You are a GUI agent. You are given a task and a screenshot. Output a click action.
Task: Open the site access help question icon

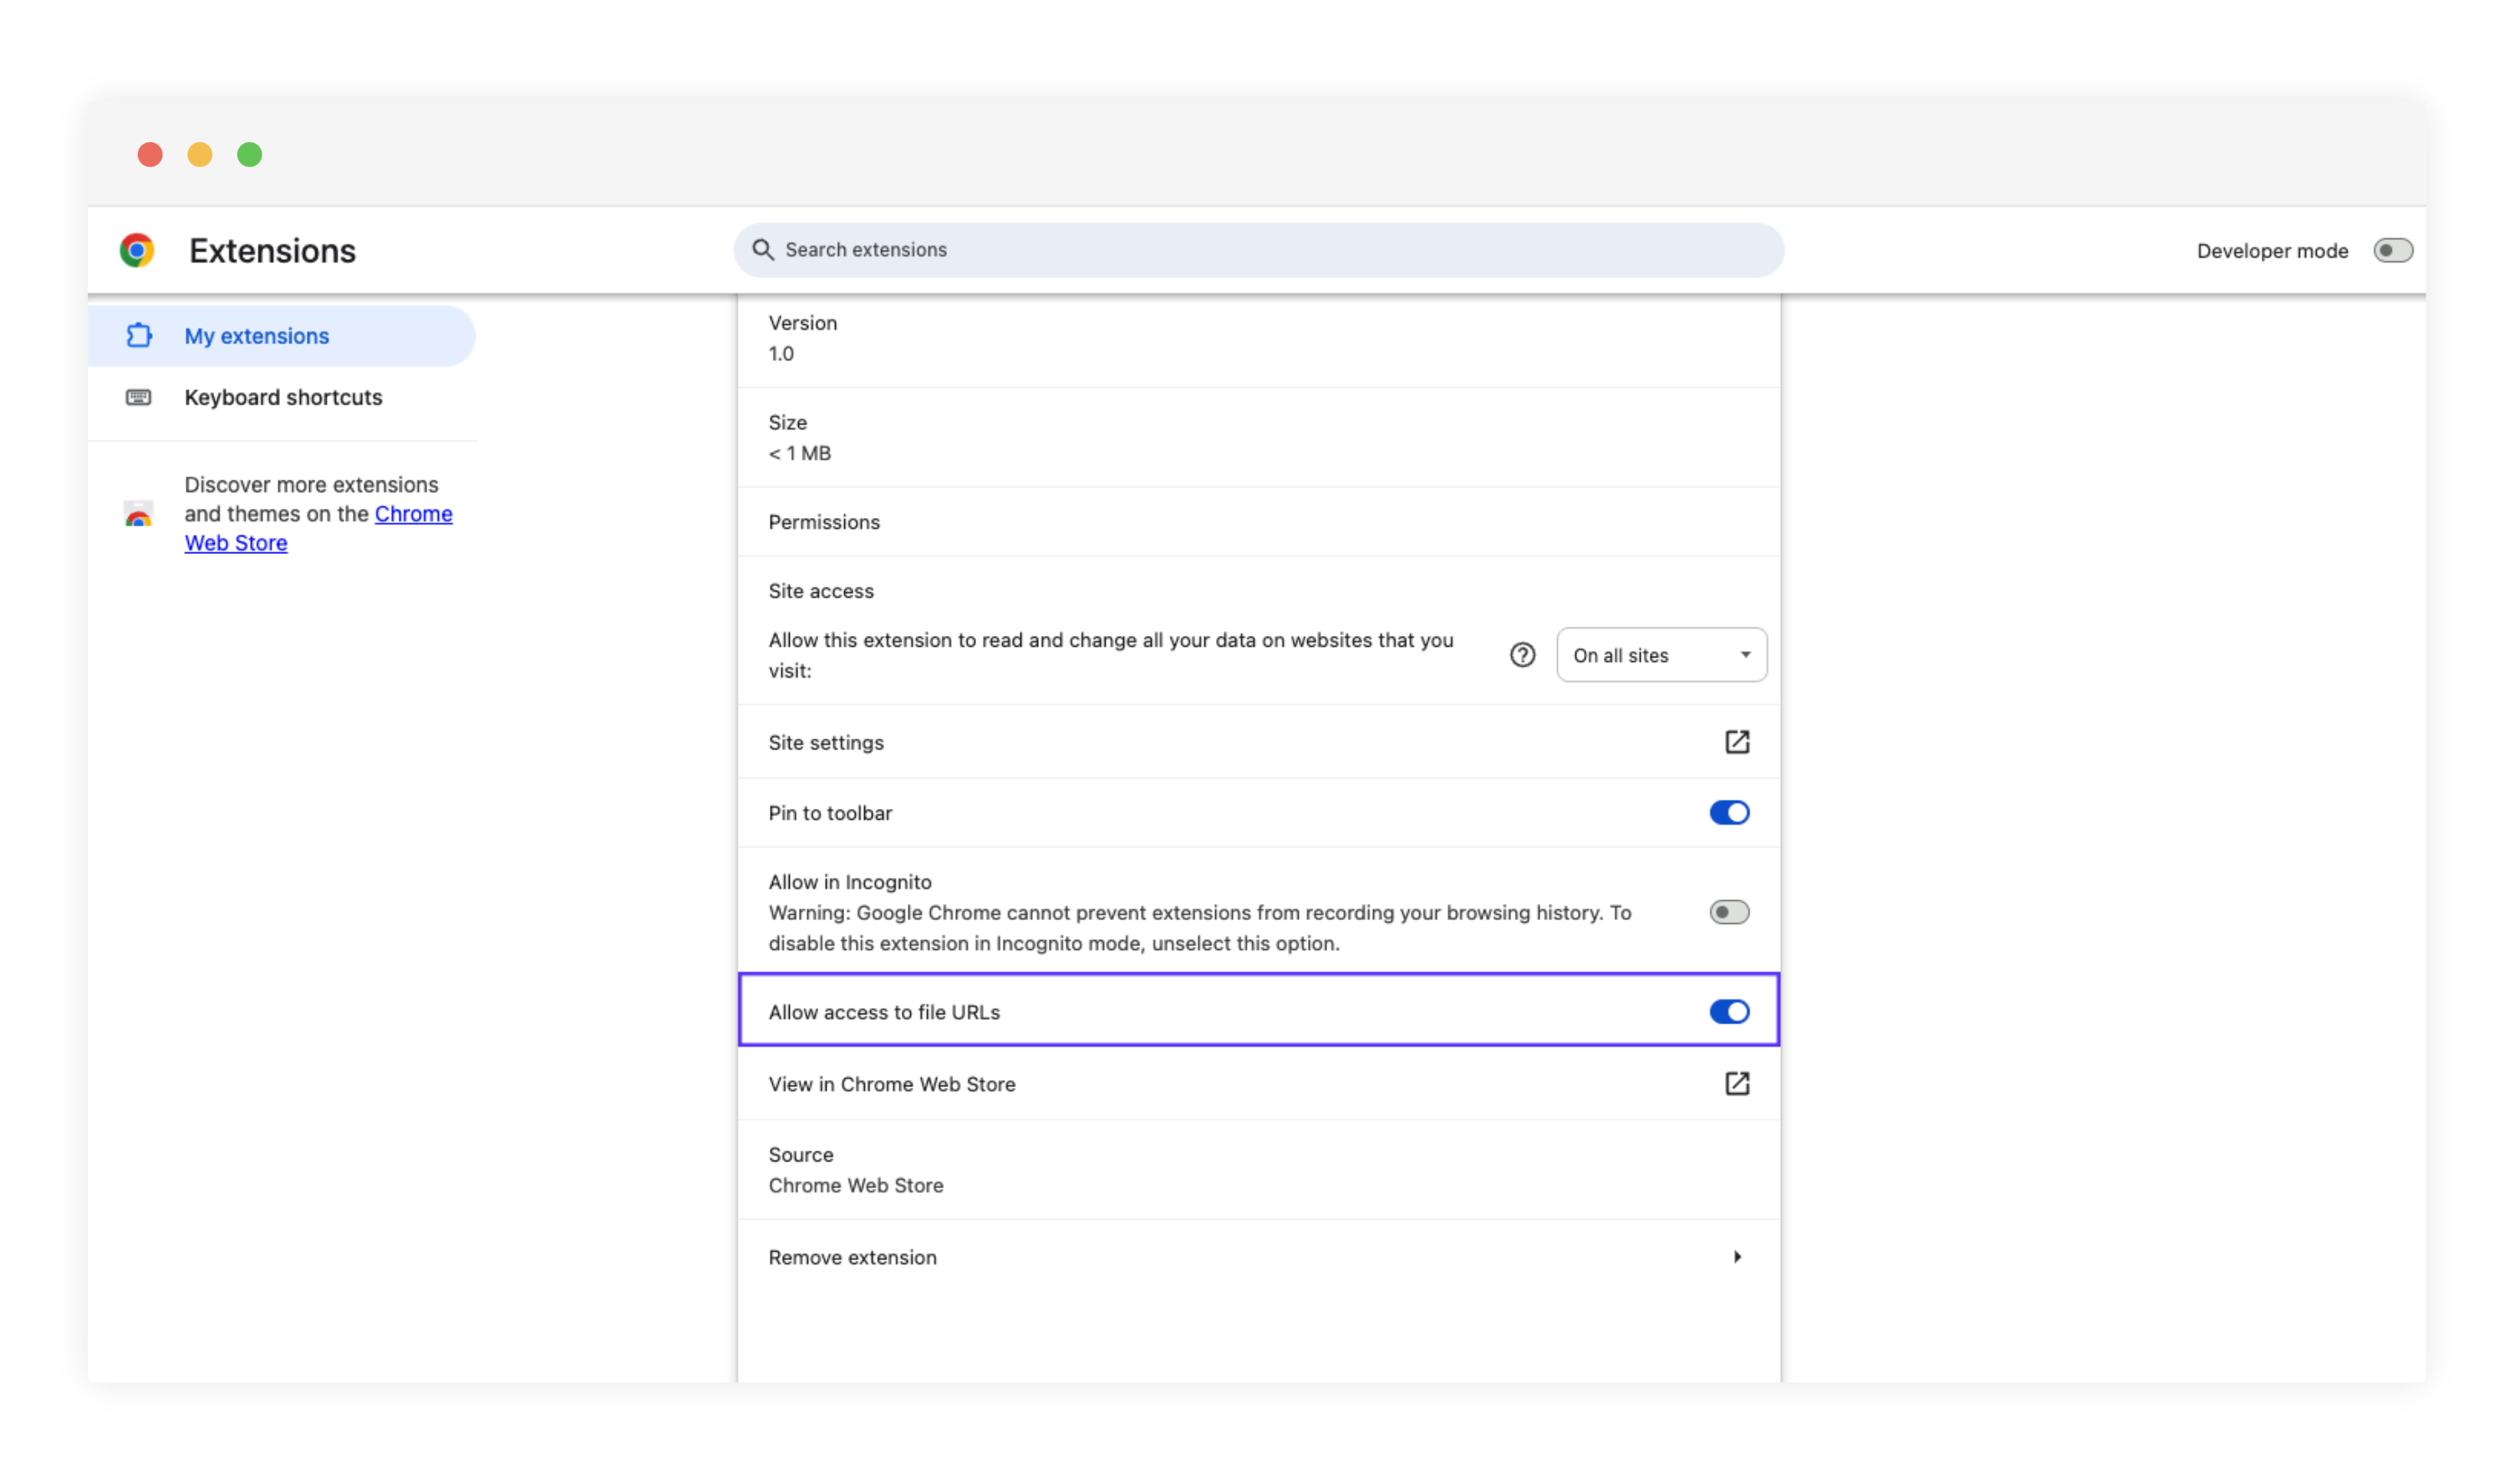tap(1523, 655)
